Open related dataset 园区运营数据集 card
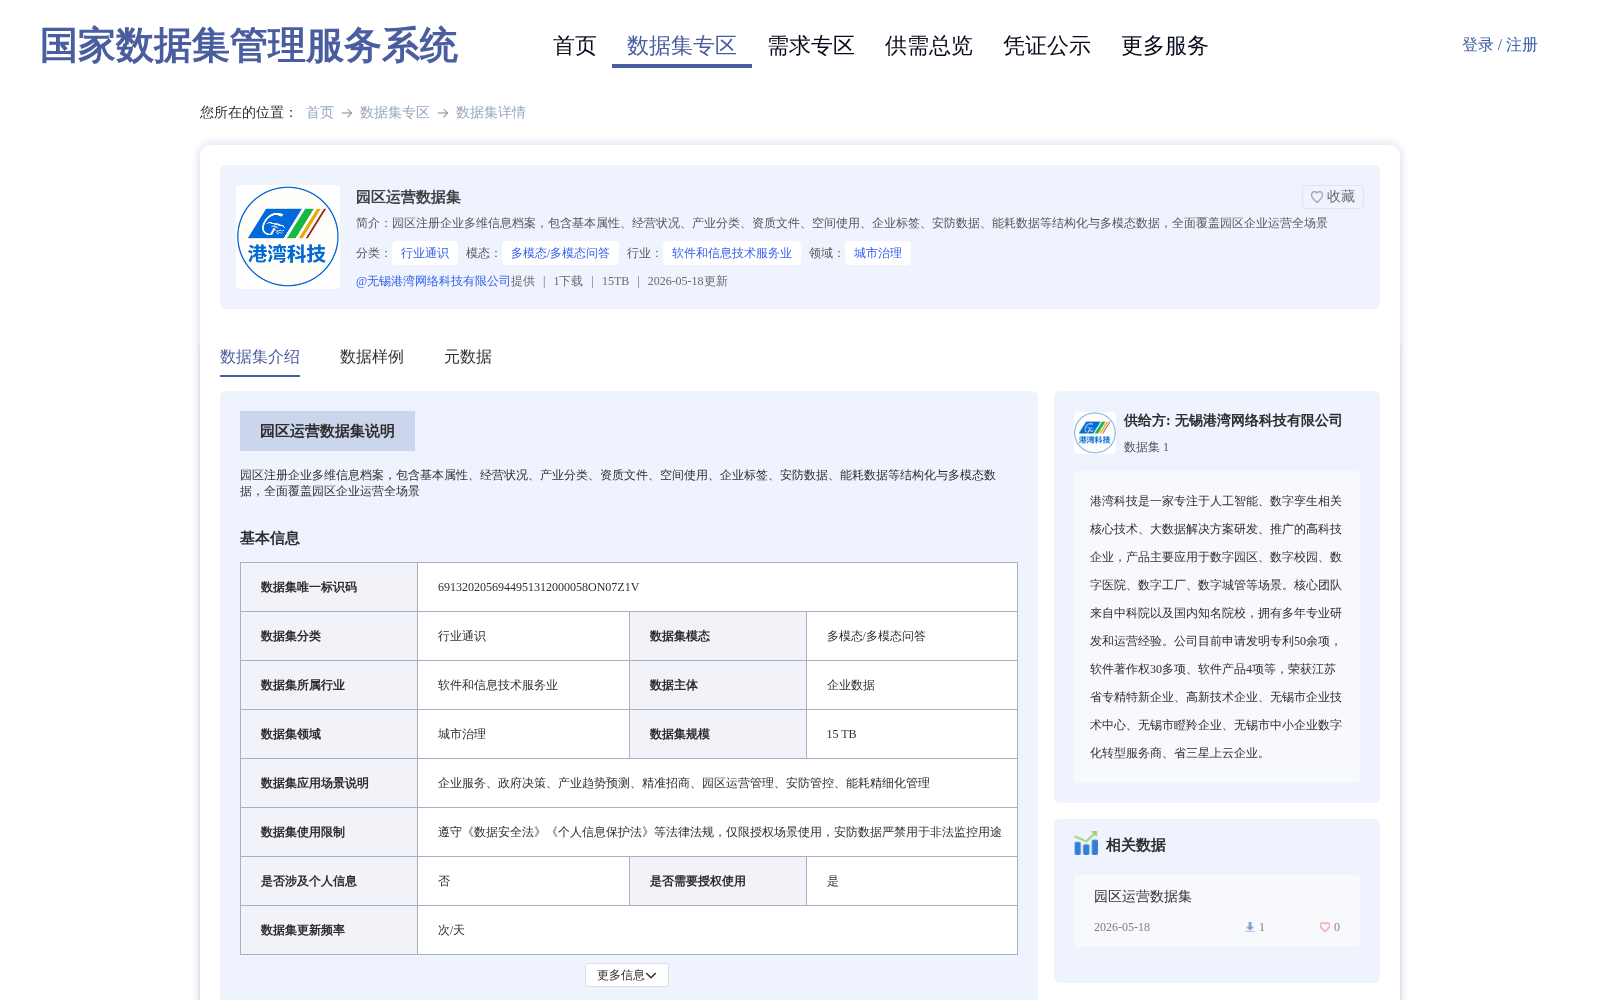The height and width of the screenshot is (1000, 1600). (x=1217, y=911)
